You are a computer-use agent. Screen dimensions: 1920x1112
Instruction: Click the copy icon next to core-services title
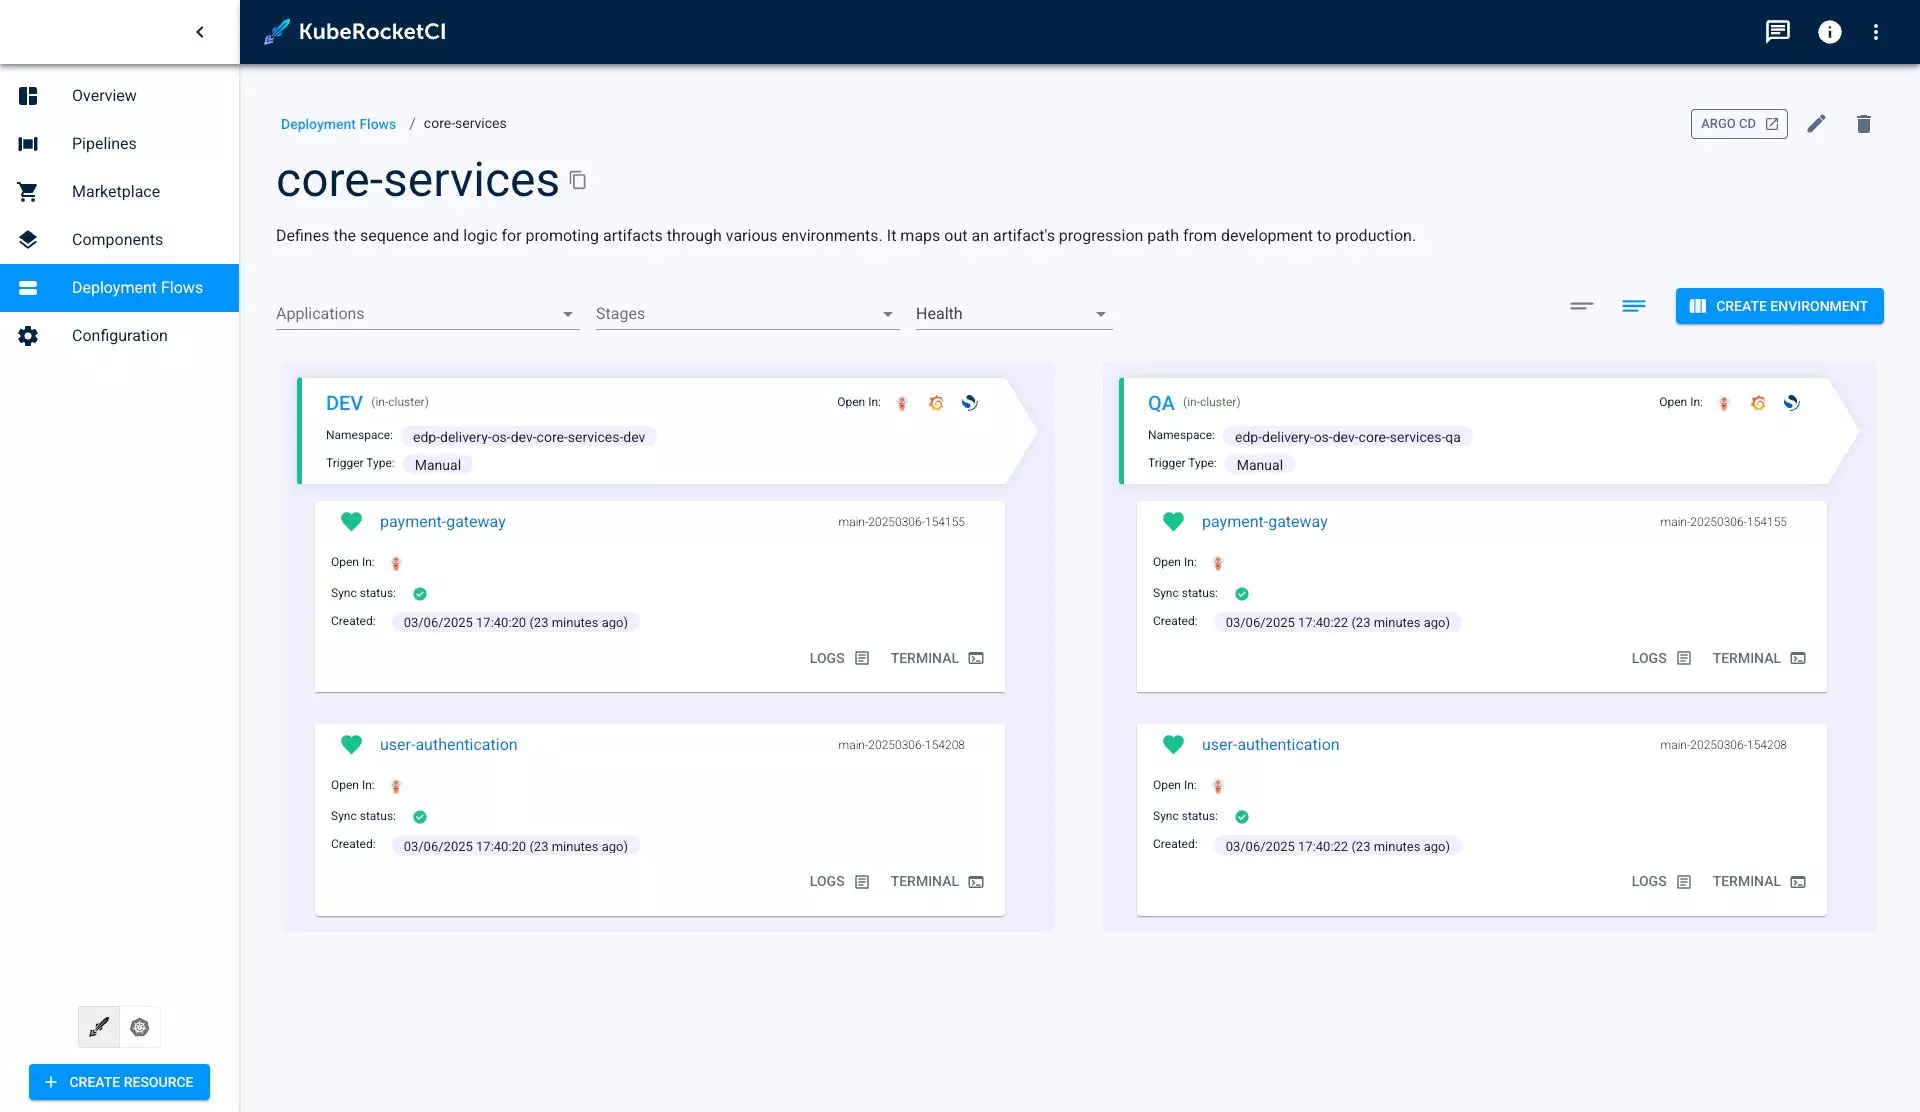[x=577, y=181]
